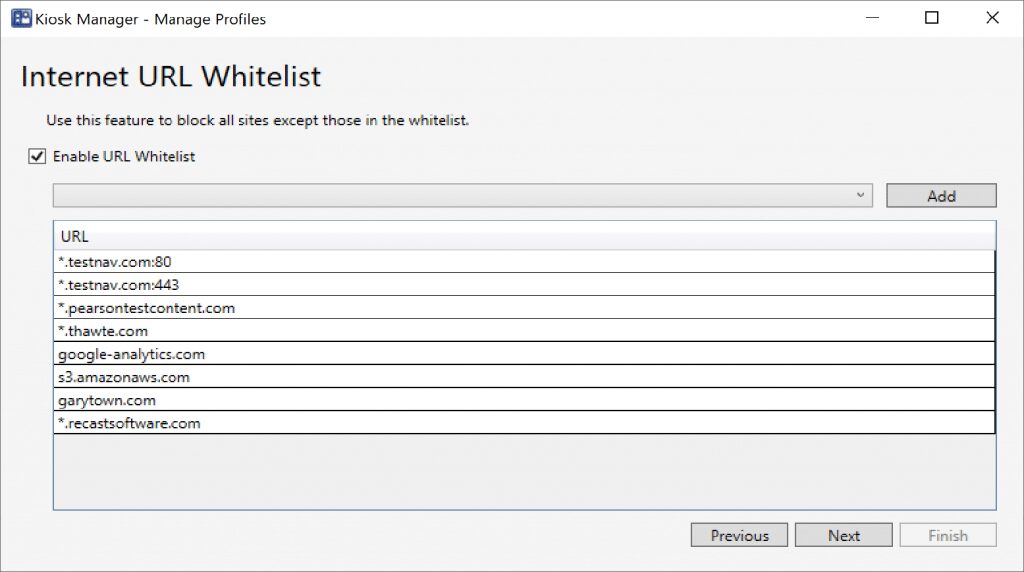Select the *.testnav.com:80 entry
Image resolution: width=1024 pixels, height=572 pixels.
tap(117, 261)
